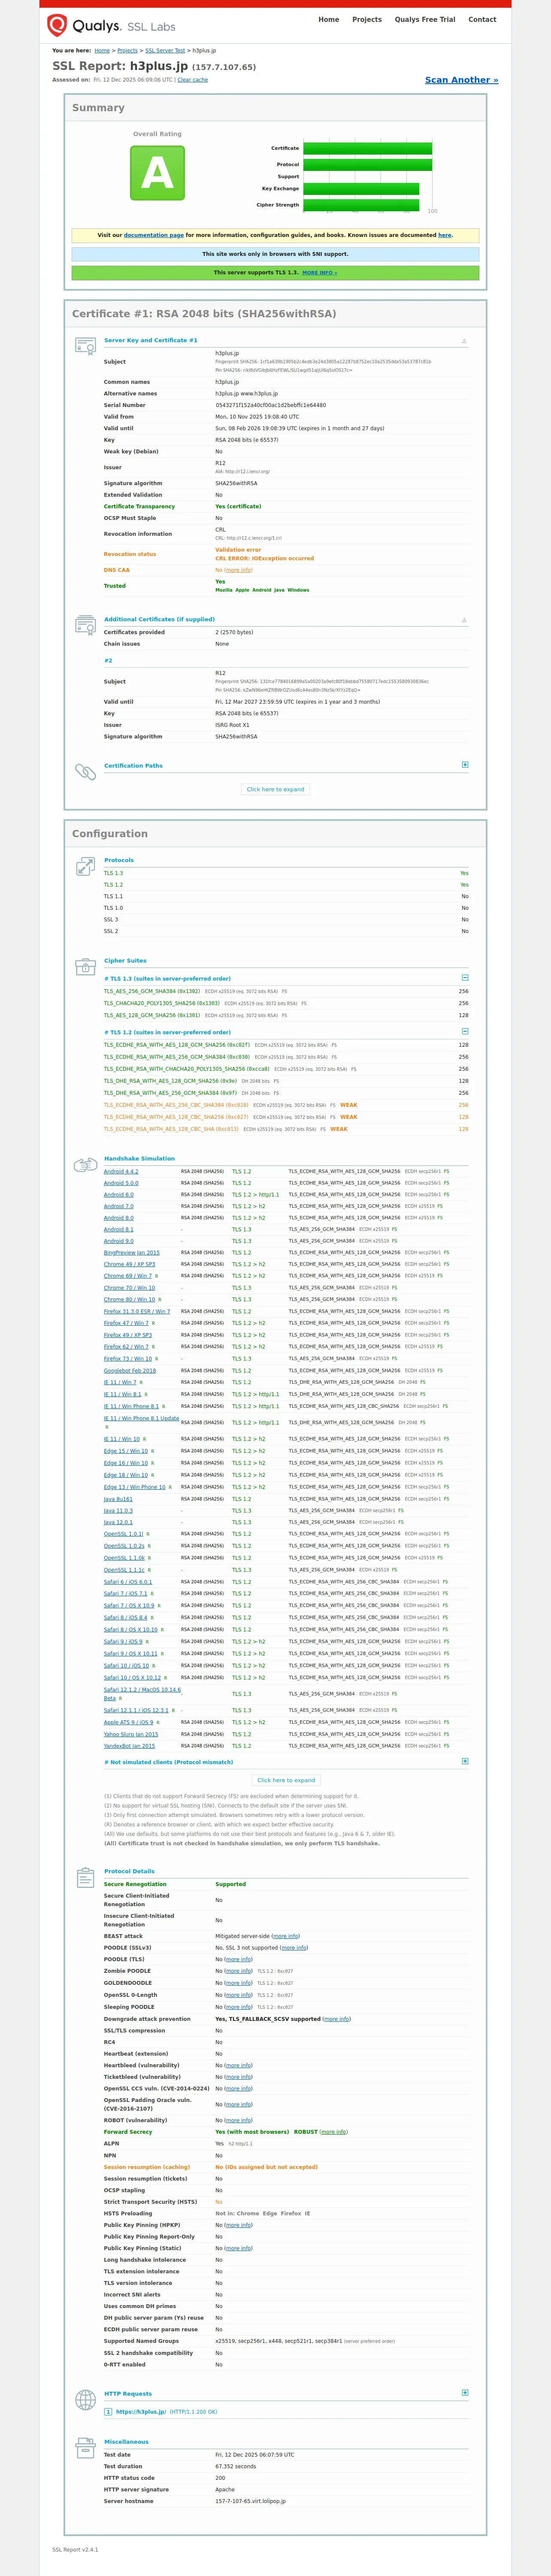Open Downgrade attack prevention more info link

coord(337,2019)
